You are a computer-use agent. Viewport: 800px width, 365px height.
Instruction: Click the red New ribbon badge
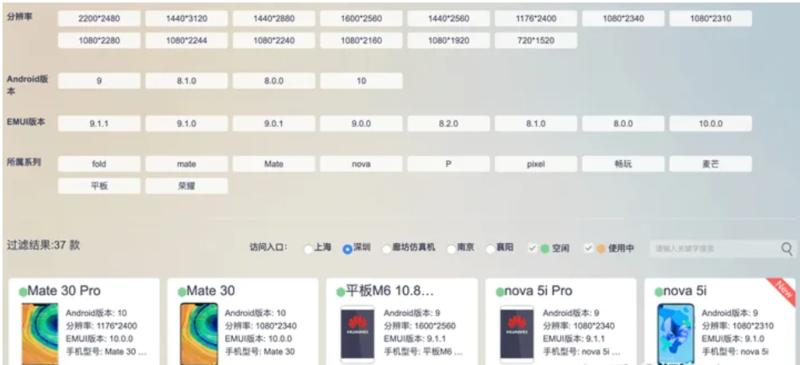pos(782,291)
